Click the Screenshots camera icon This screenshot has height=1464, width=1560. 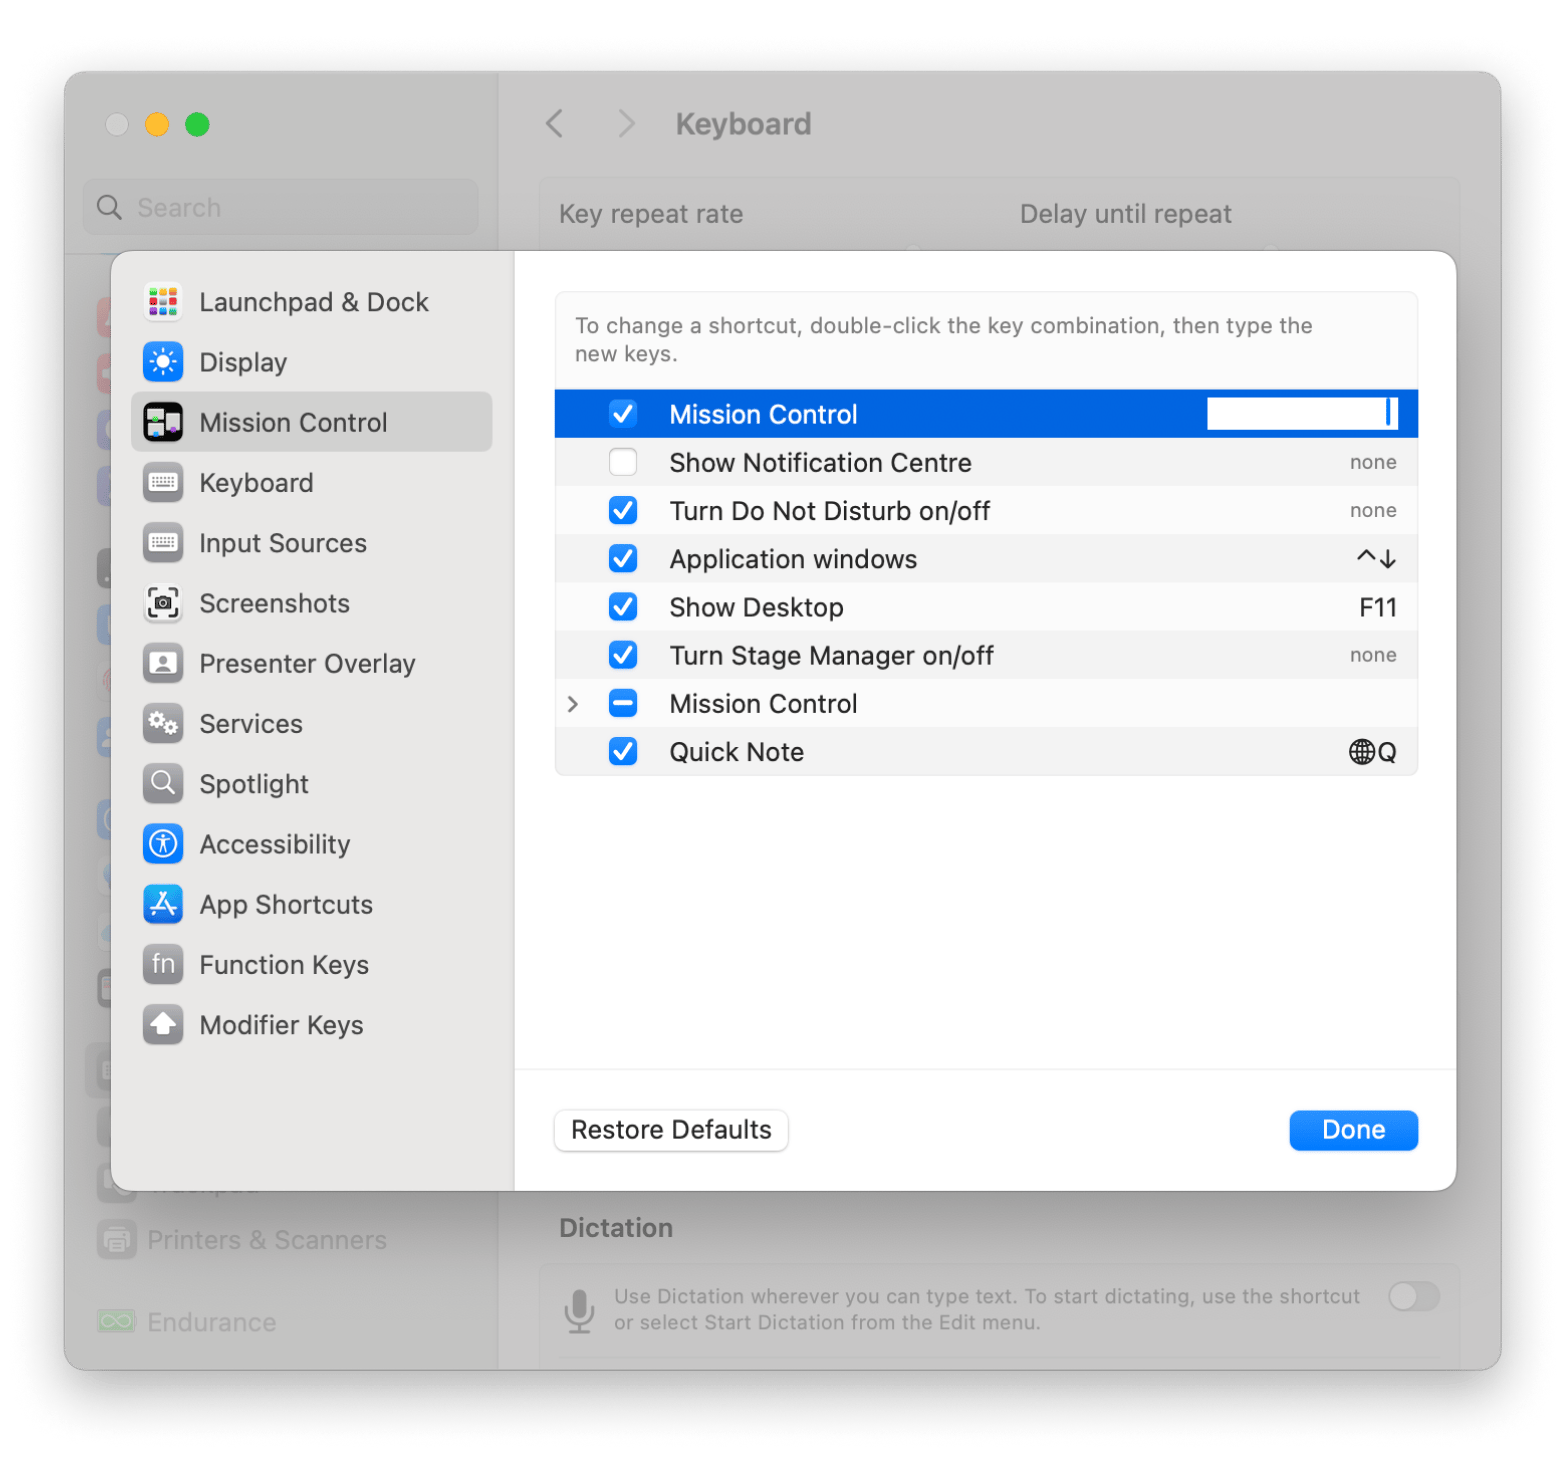tap(163, 603)
